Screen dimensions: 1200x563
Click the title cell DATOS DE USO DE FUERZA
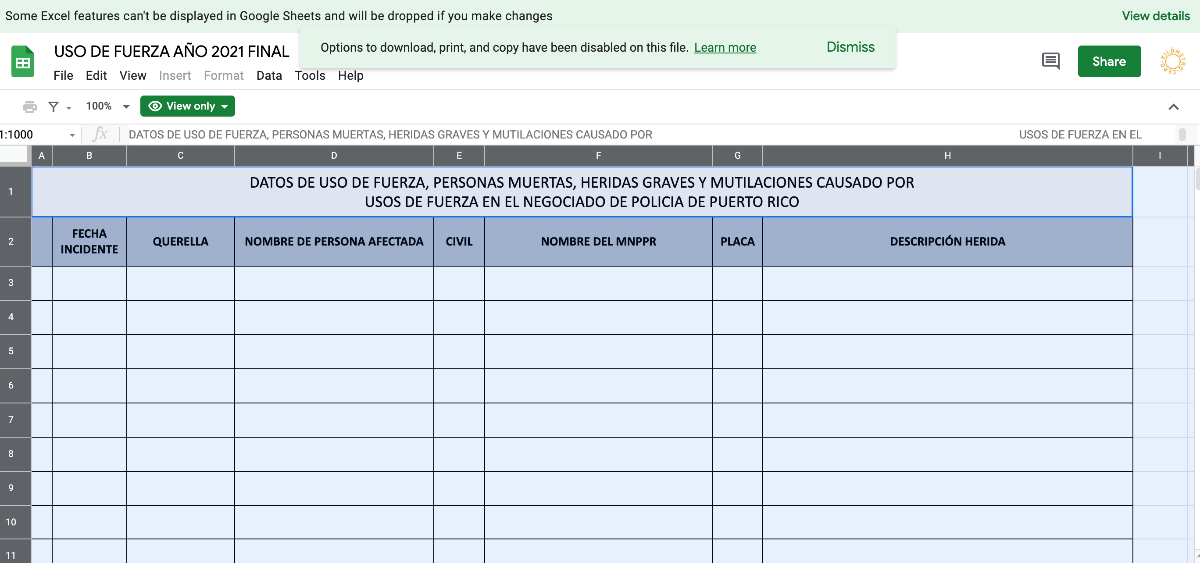pos(582,192)
